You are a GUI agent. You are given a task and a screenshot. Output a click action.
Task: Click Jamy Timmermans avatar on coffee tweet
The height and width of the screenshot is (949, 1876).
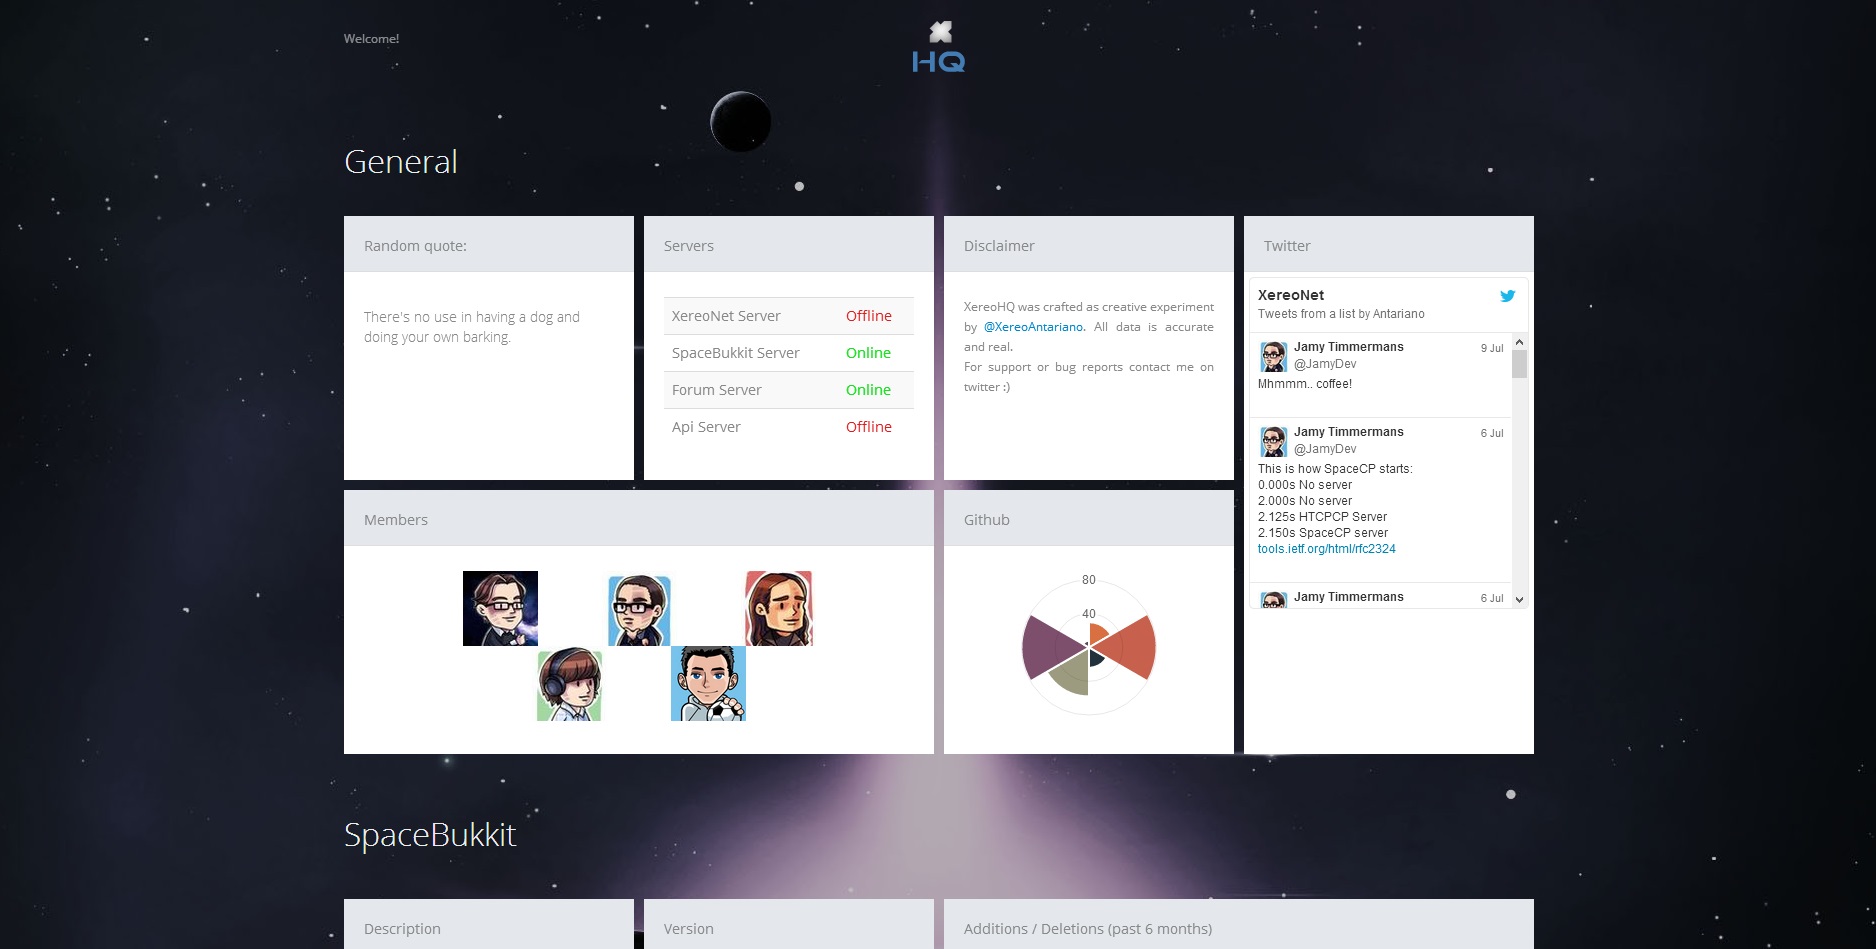[x=1273, y=356]
